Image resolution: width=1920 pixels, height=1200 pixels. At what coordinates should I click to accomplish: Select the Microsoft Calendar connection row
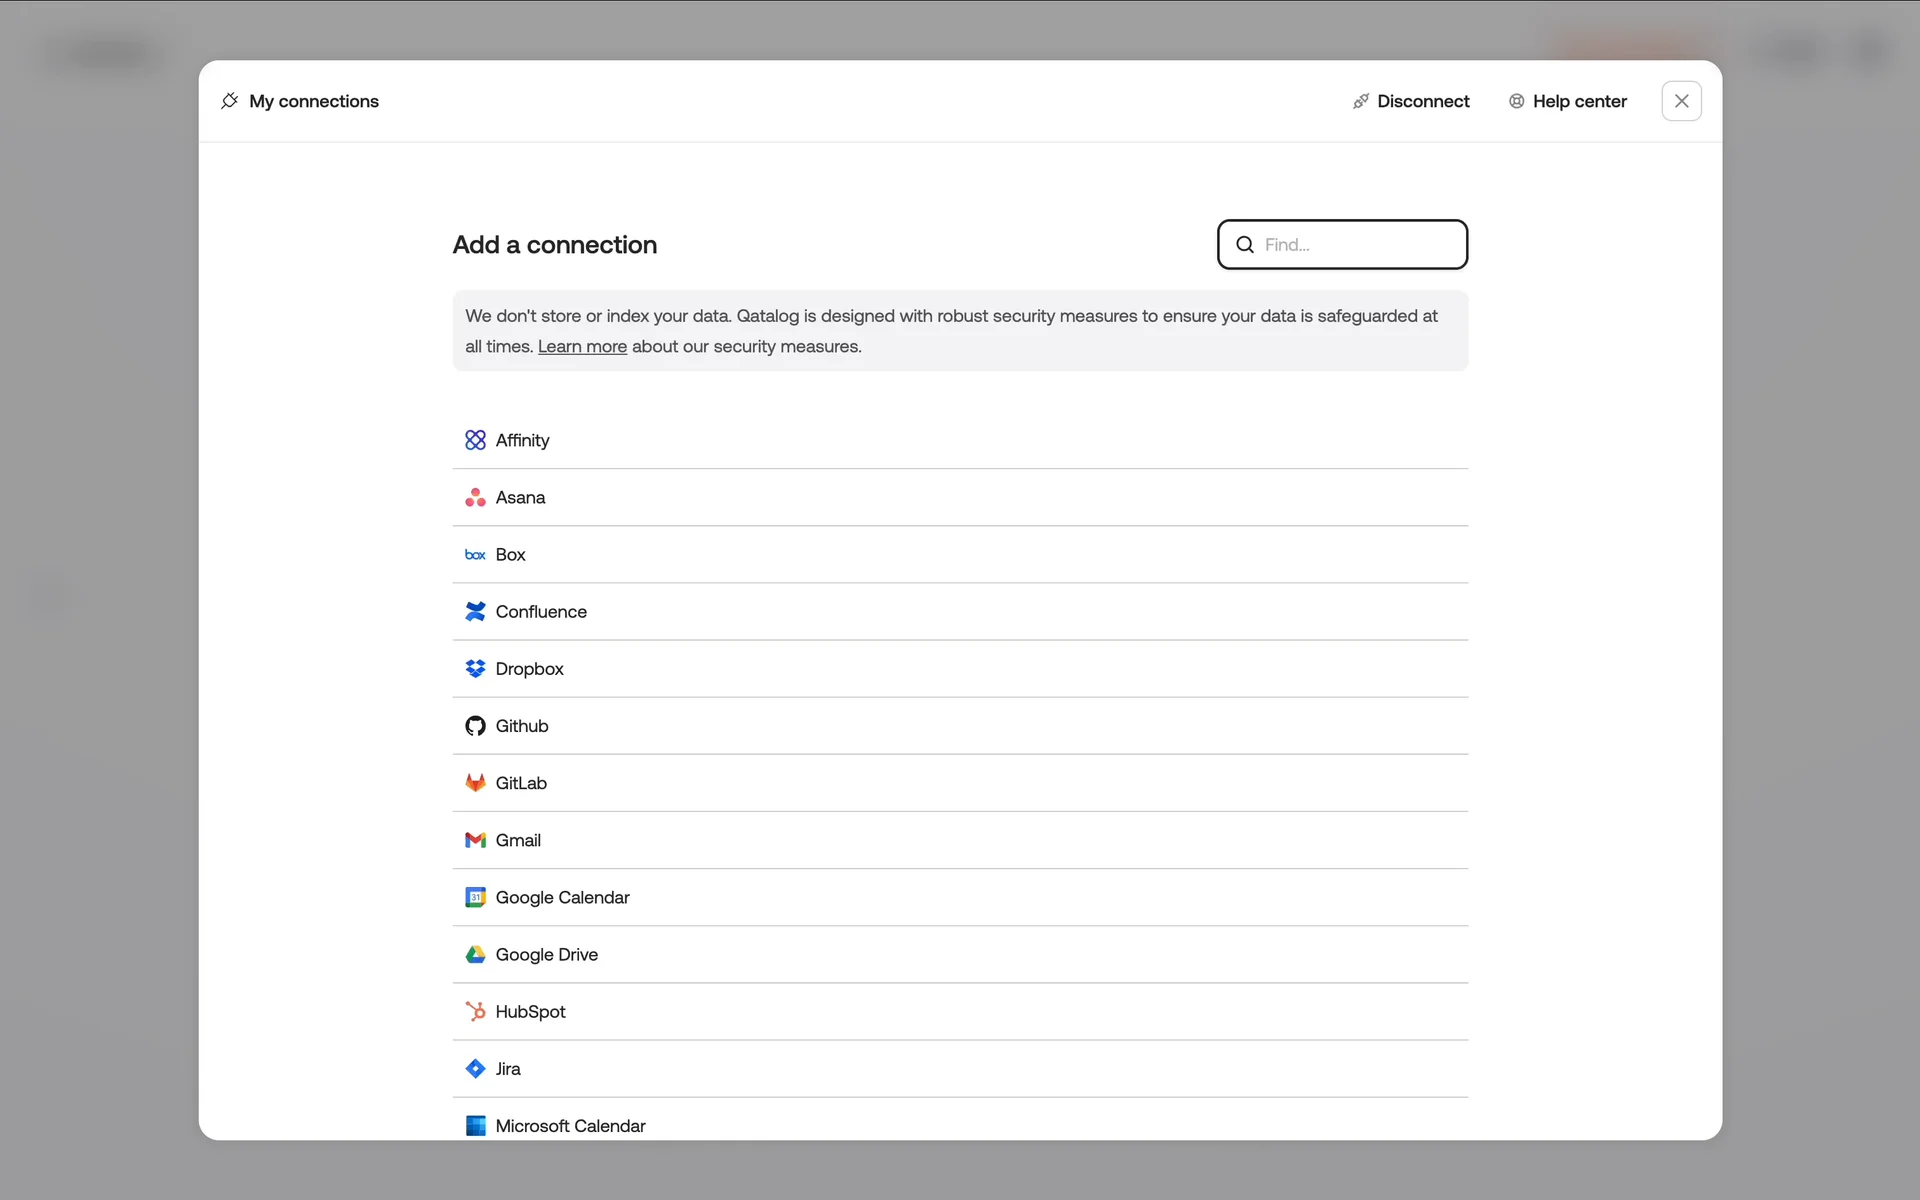pos(570,1125)
